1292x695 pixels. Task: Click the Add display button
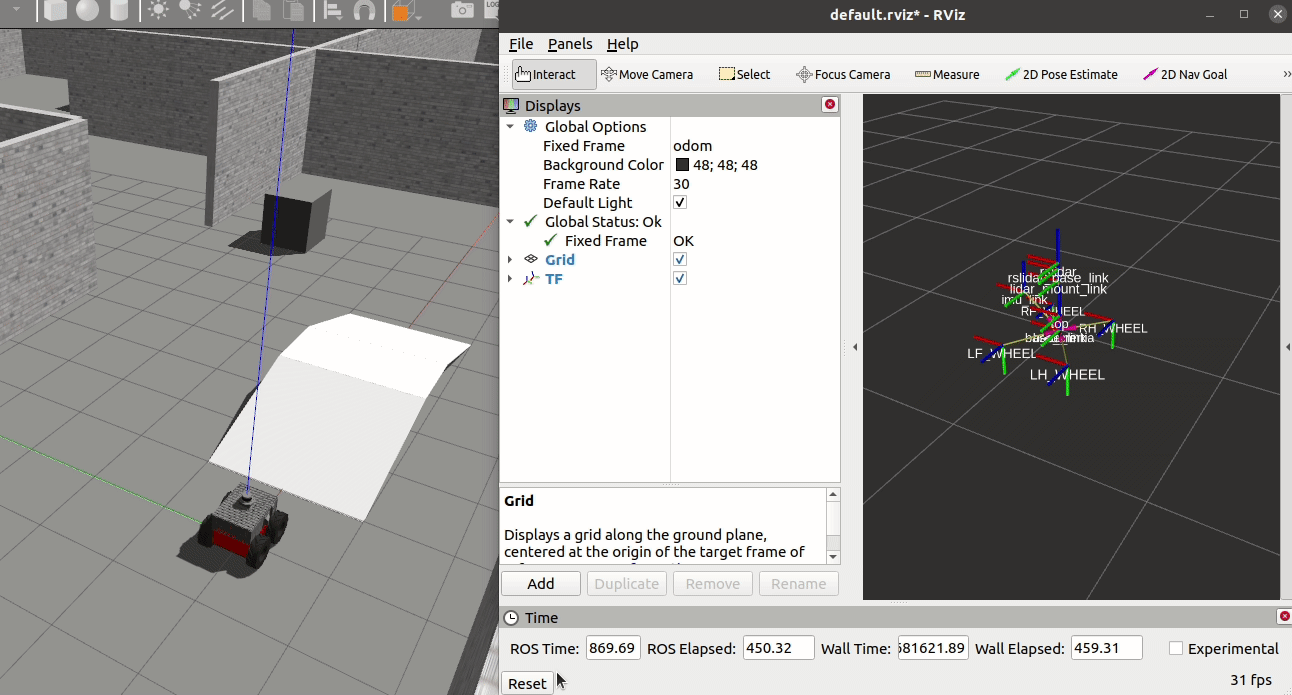[541, 584]
